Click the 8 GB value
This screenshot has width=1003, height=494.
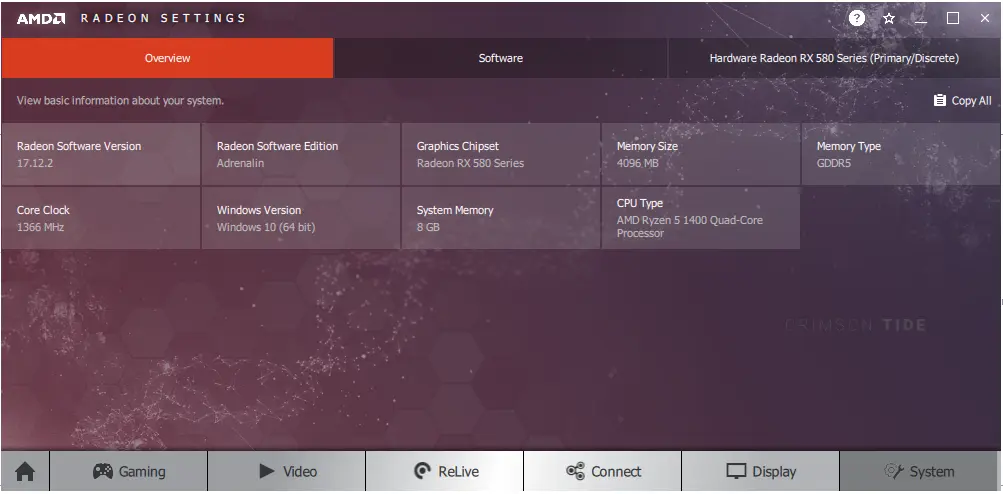pos(428,227)
